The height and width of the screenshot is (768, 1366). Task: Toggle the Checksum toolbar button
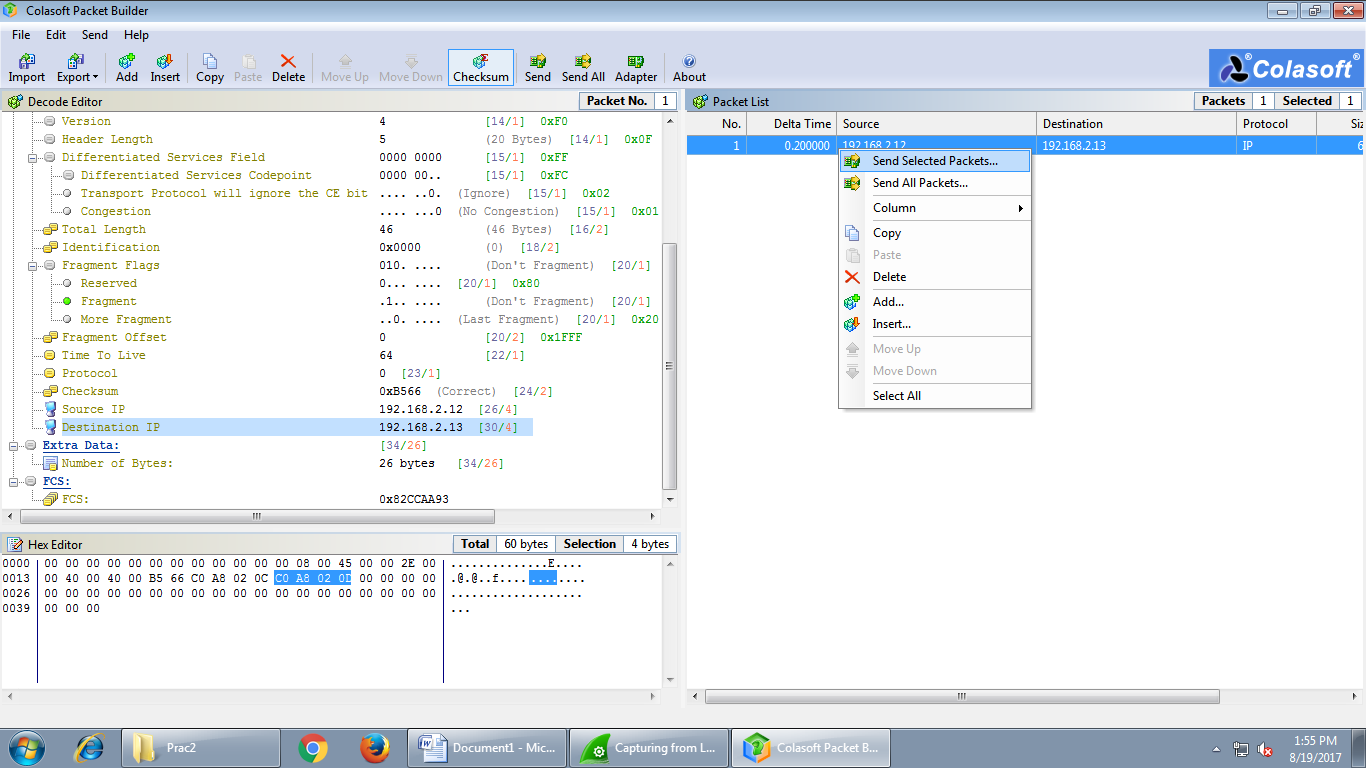coord(481,67)
